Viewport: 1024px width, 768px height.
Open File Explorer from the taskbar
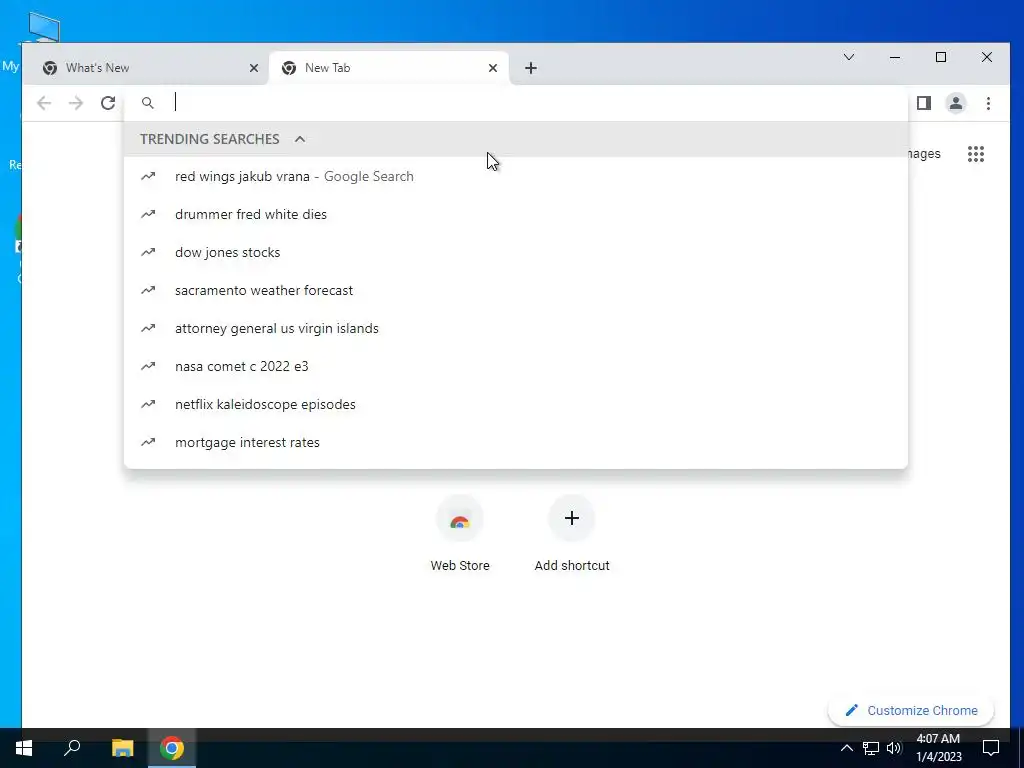click(122, 748)
